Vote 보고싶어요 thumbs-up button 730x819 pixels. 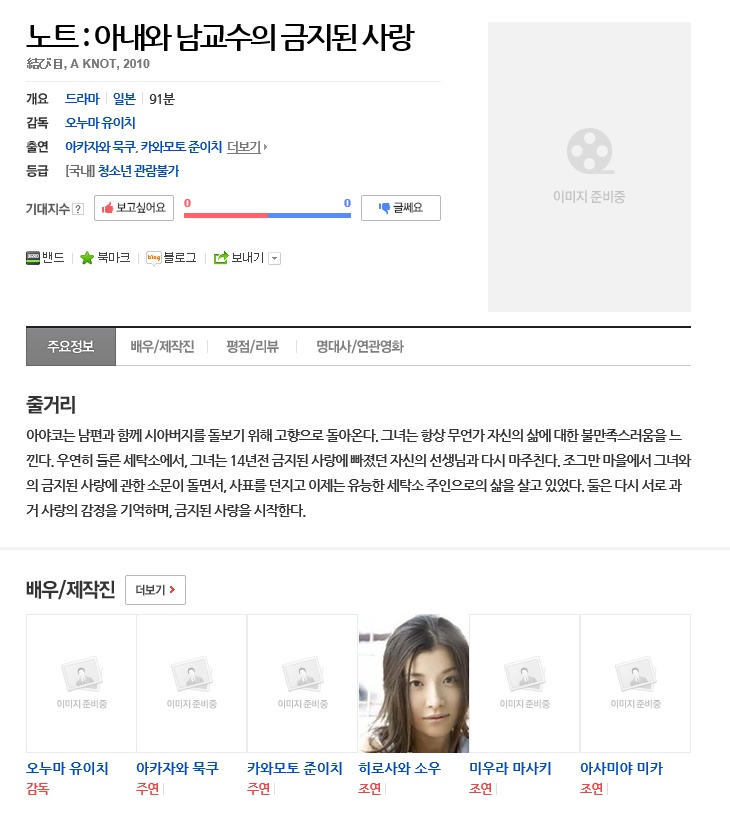click(134, 208)
